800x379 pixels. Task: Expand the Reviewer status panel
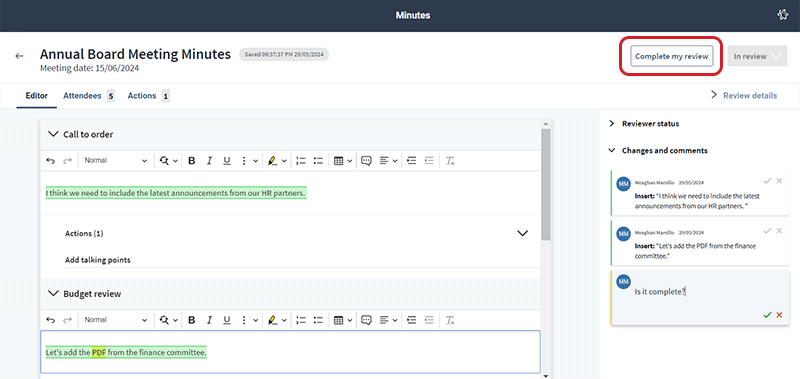pos(612,123)
